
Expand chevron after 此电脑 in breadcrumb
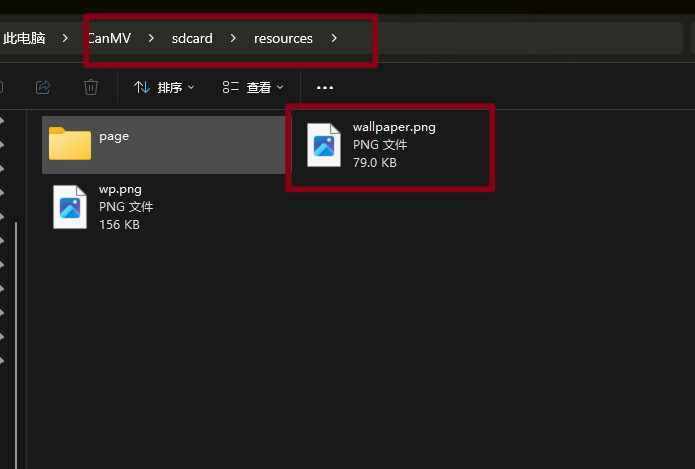coord(65,39)
